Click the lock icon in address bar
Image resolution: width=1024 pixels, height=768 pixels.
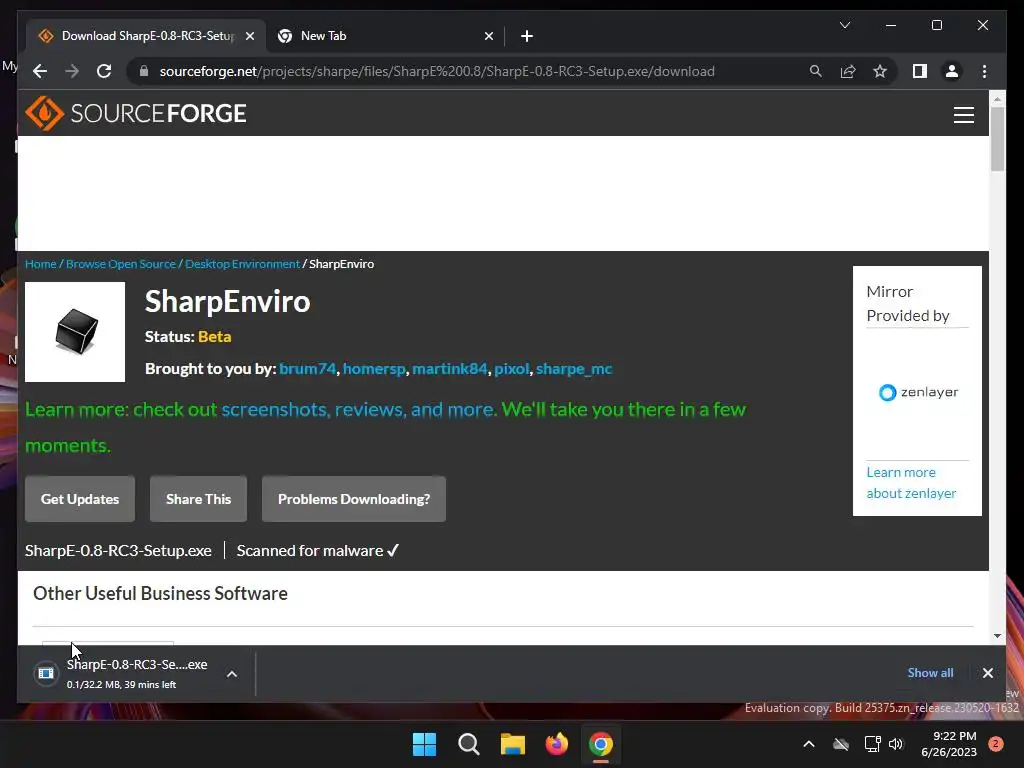point(144,71)
